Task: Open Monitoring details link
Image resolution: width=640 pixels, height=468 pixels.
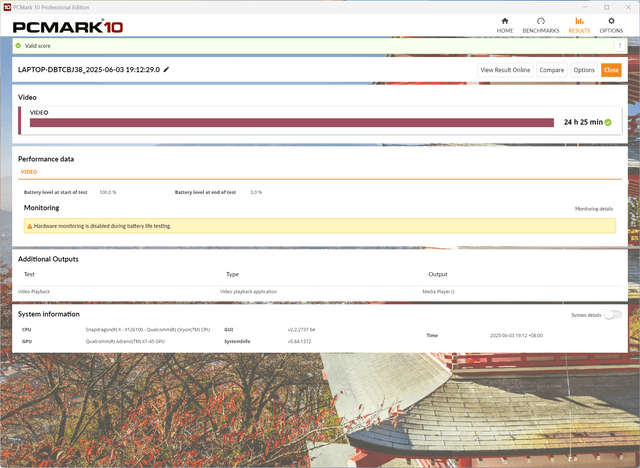Action: point(593,208)
